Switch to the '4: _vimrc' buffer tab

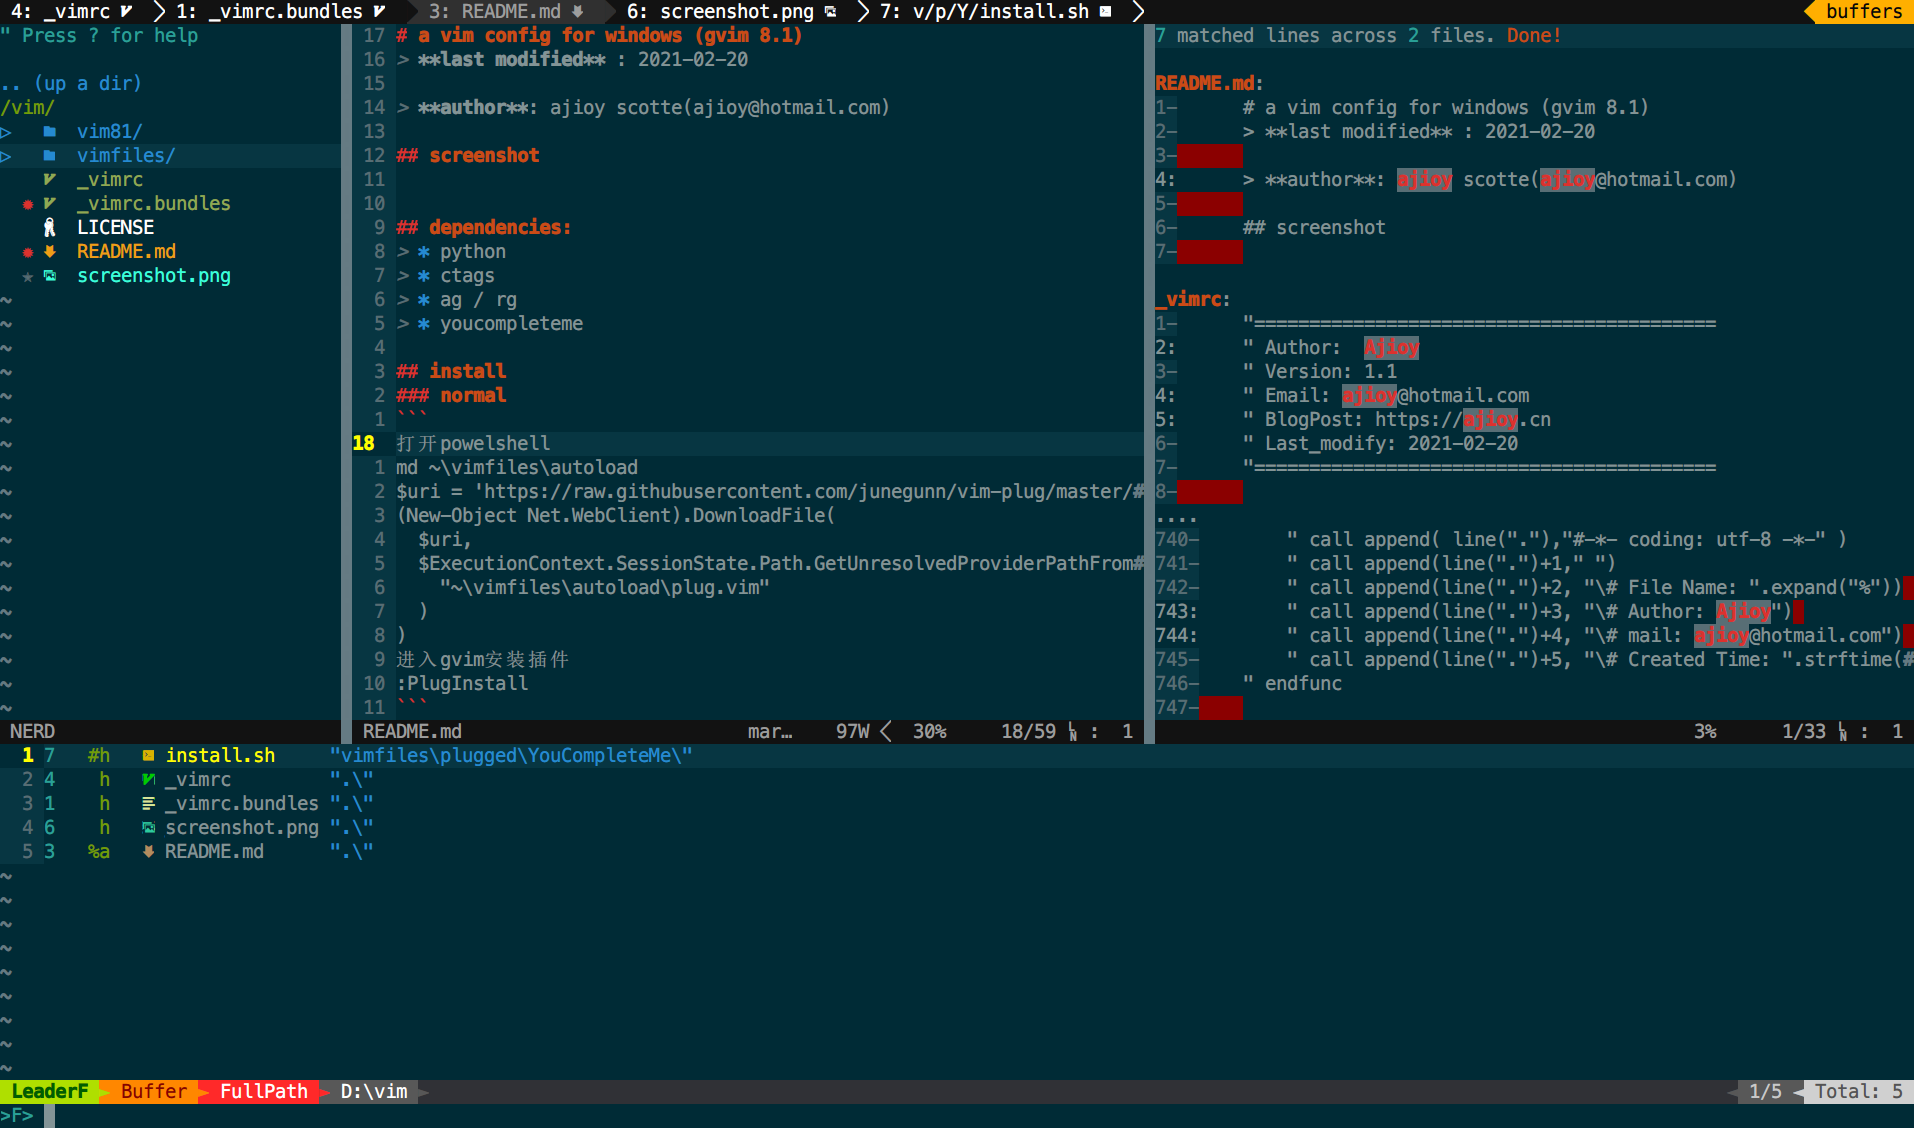click(x=70, y=12)
